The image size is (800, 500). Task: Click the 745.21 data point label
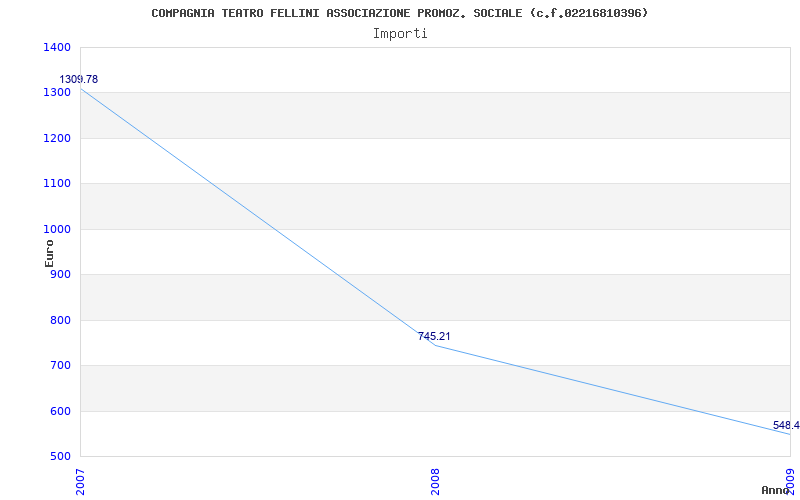click(434, 336)
